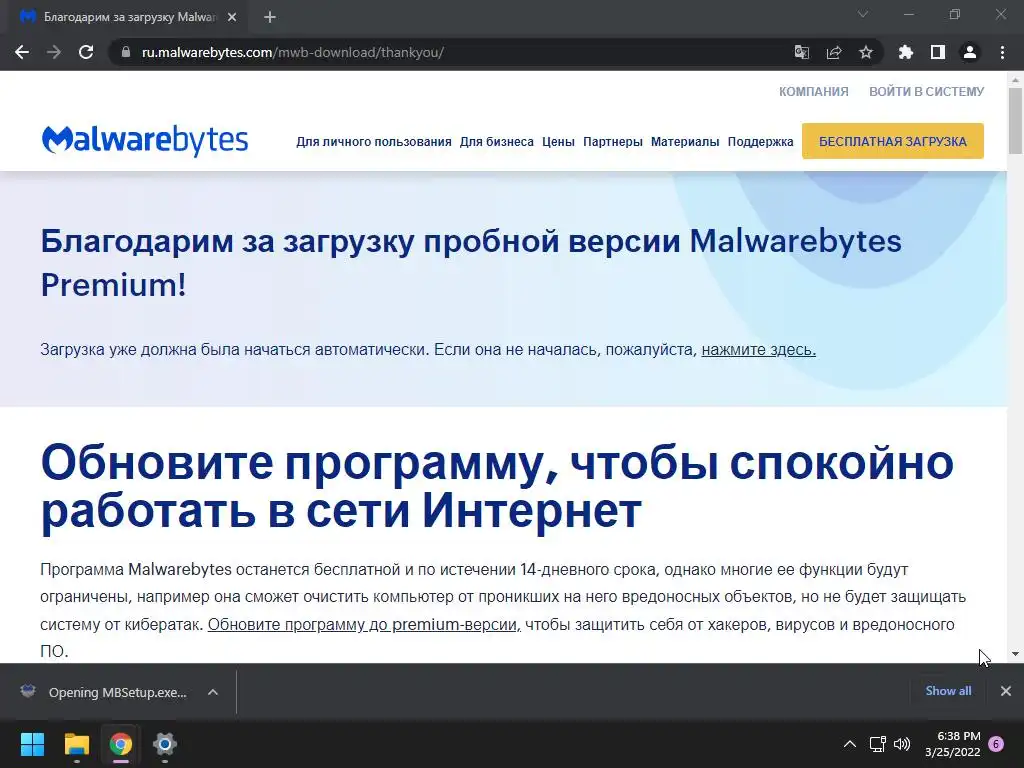Click the browser forward arrow
The height and width of the screenshot is (768, 1024).
[x=54, y=52]
